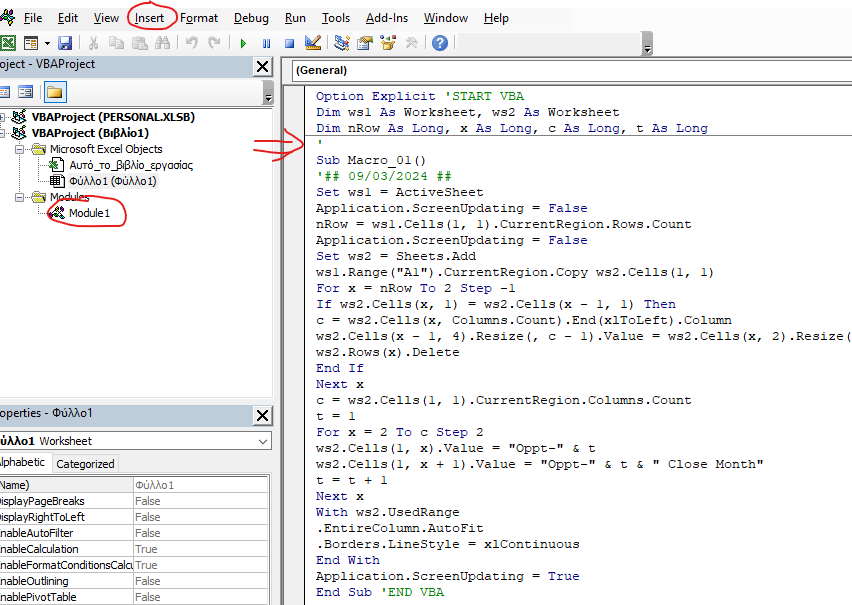Click main toolbar options overflow arrow
The height and width of the screenshot is (605, 852).
pos(647,43)
